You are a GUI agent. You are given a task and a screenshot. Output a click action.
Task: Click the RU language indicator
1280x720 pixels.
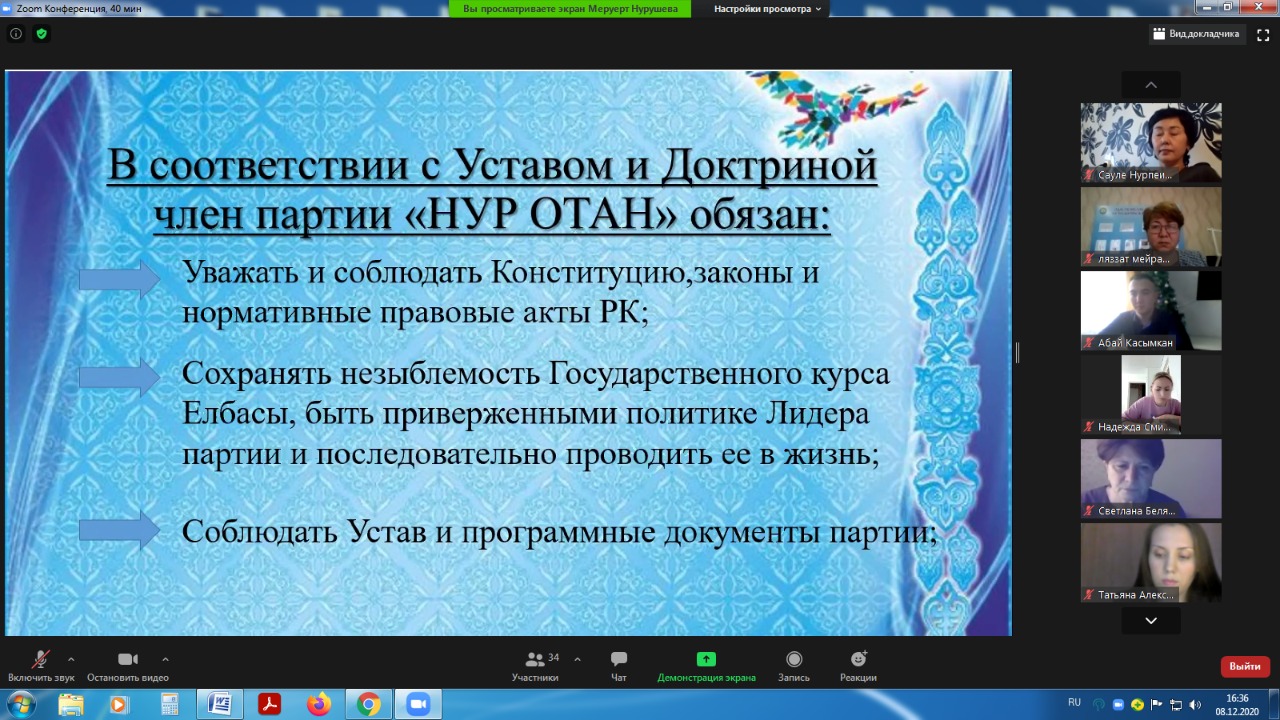pos(1074,703)
